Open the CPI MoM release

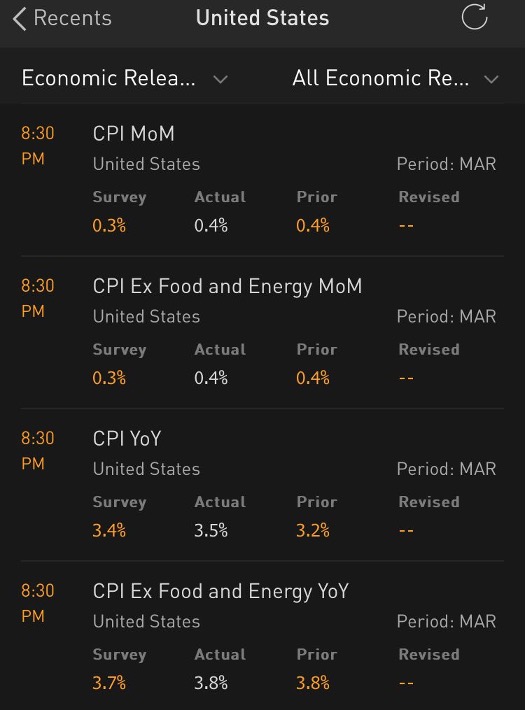(263, 179)
